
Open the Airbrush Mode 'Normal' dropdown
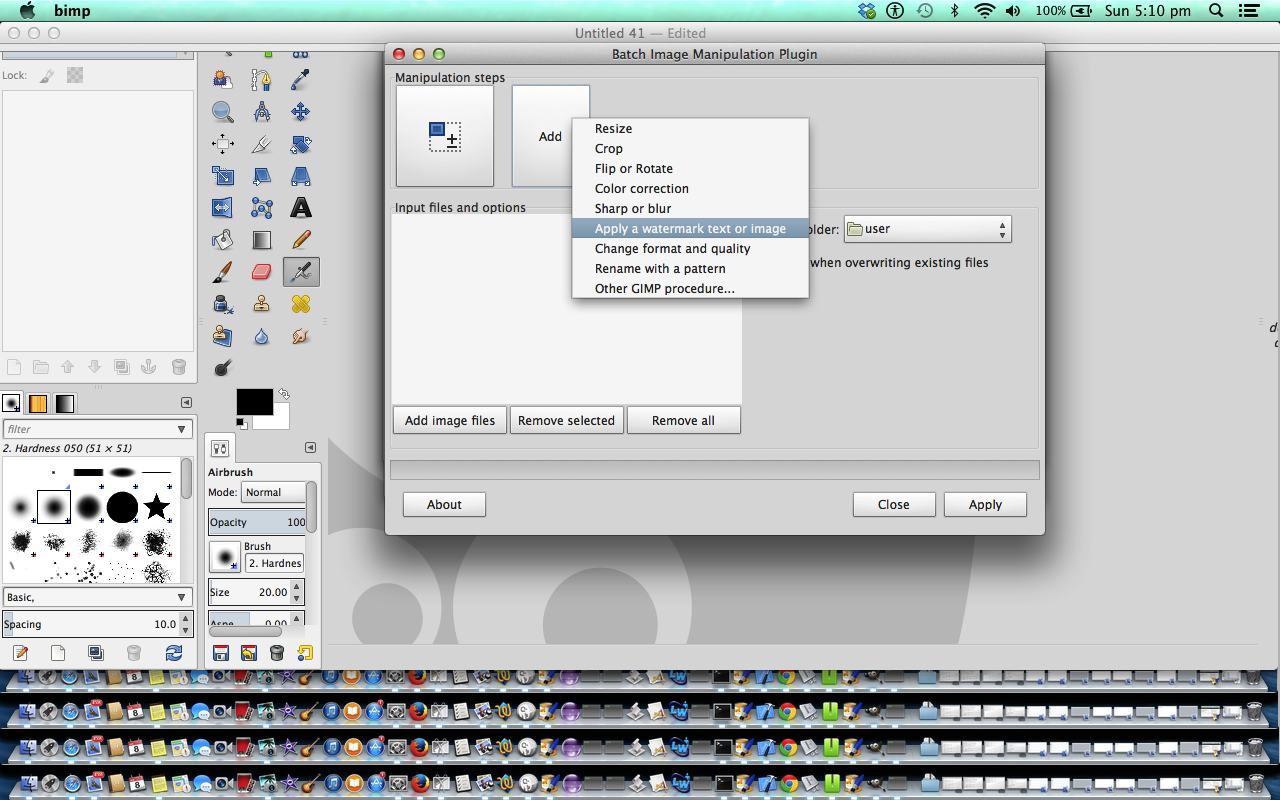273,492
